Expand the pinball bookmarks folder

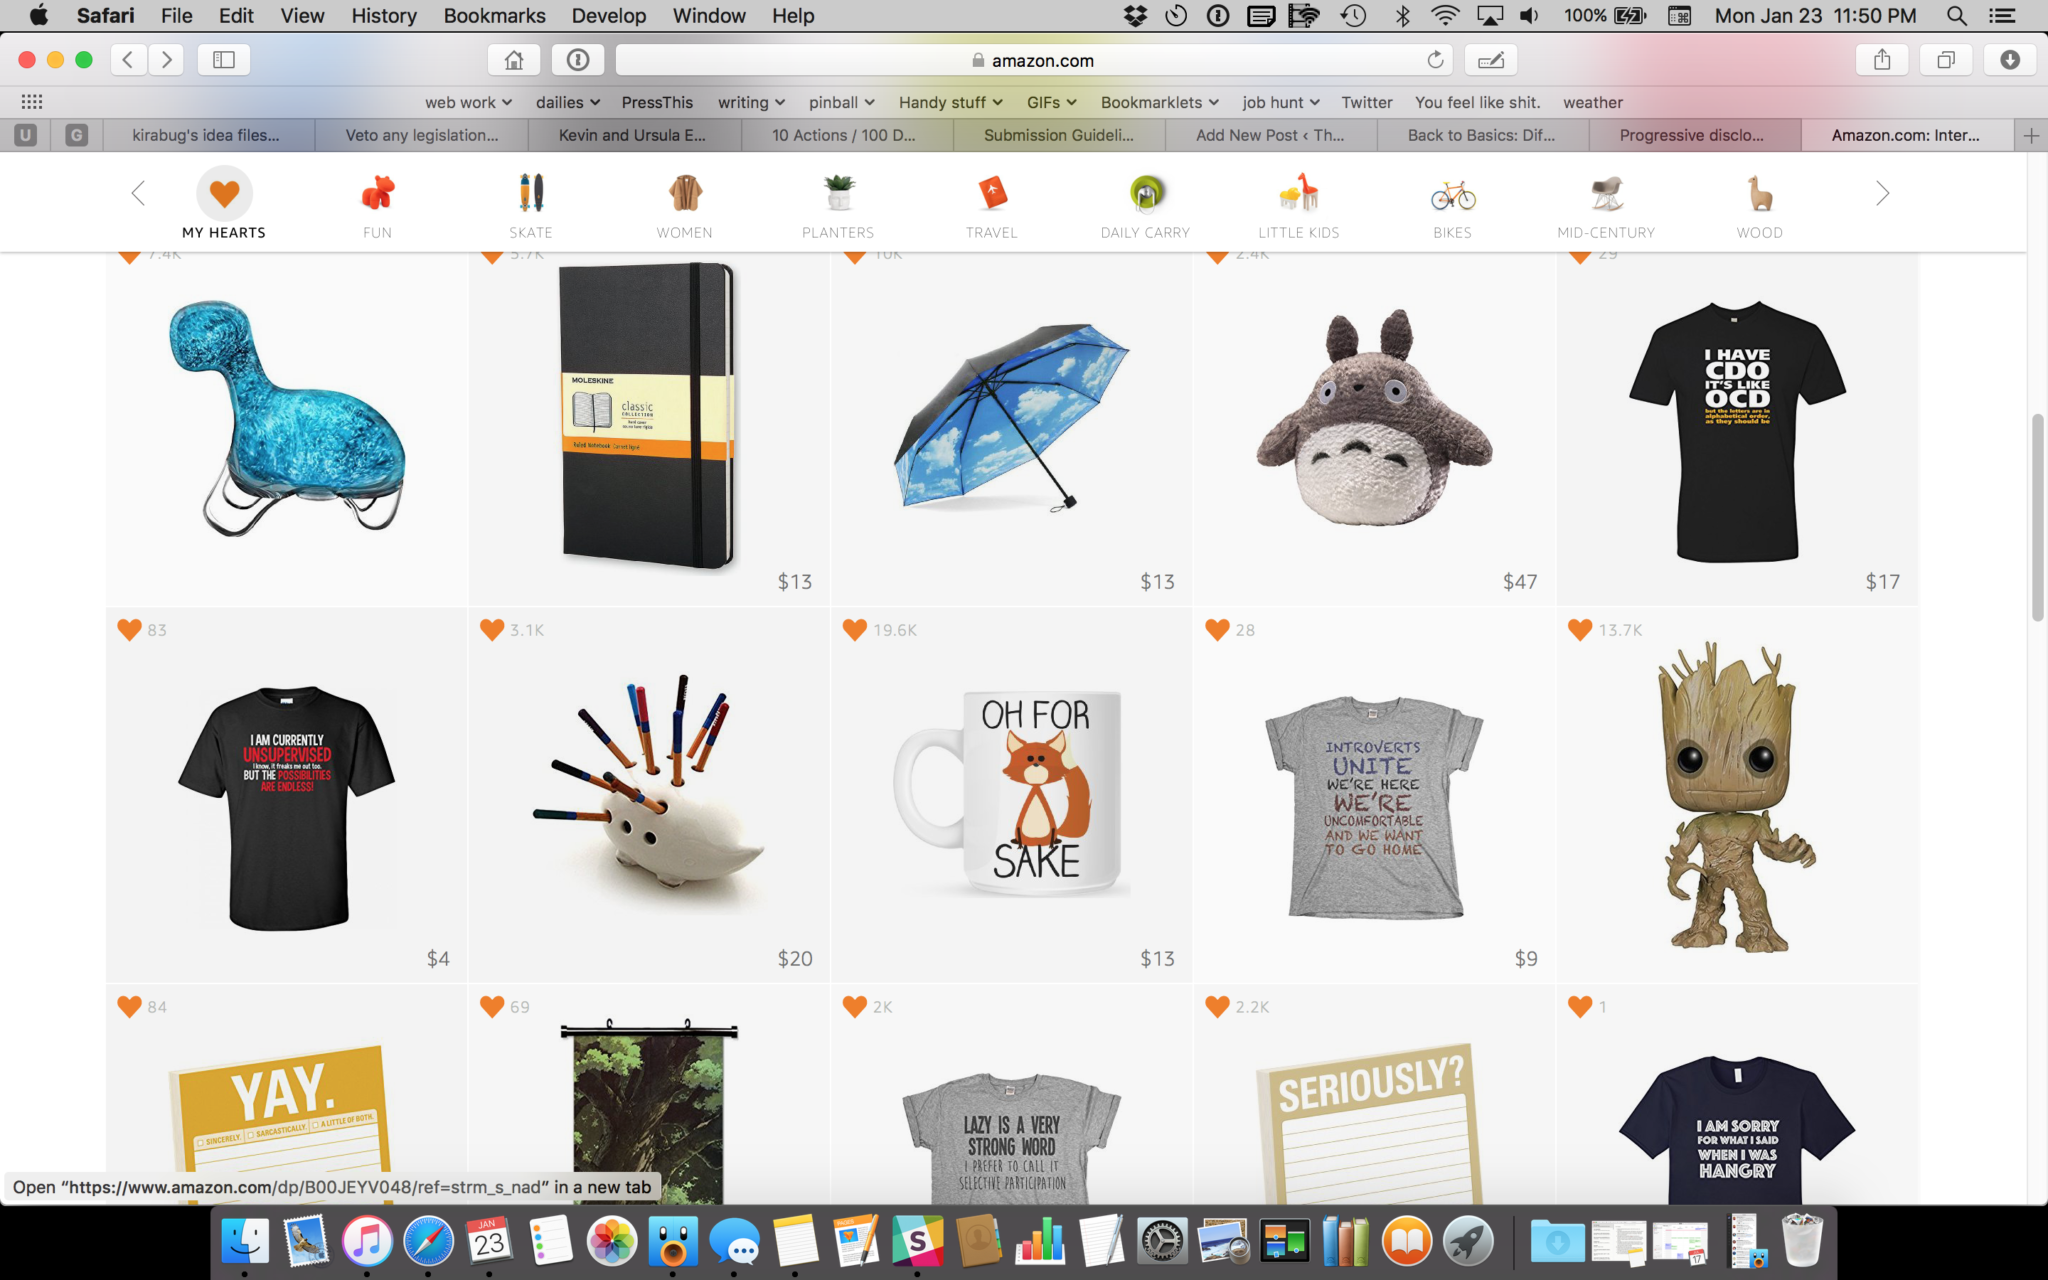tap(842, 102)
